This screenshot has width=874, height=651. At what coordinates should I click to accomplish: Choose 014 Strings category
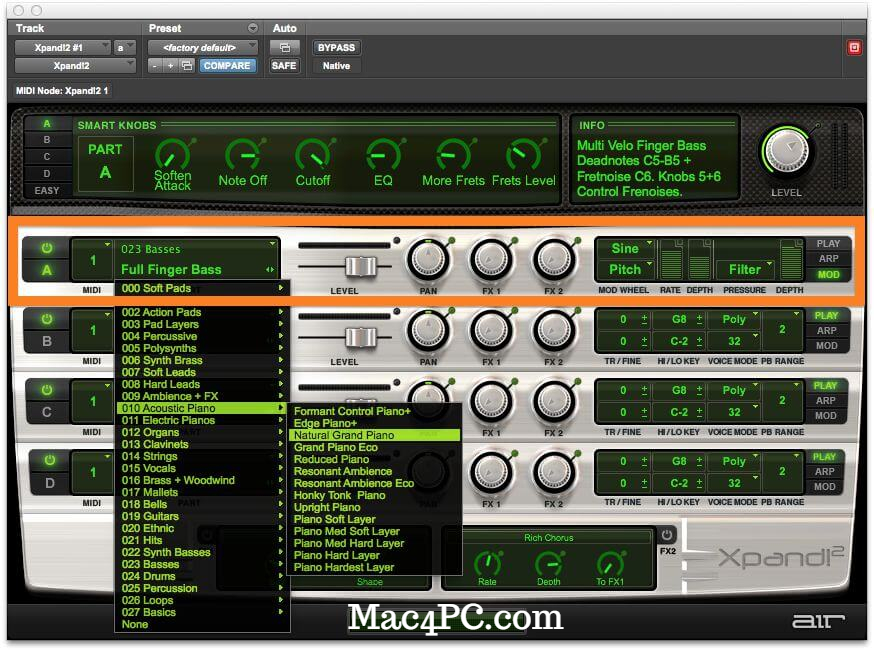pos(202,456)
